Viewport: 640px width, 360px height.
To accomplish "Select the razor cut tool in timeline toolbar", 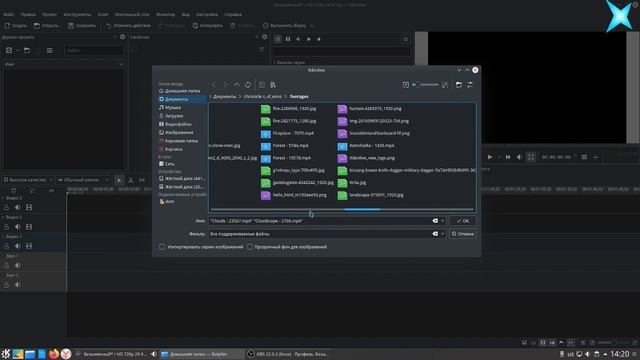I will pyautogui.click(x=131, y=180).
